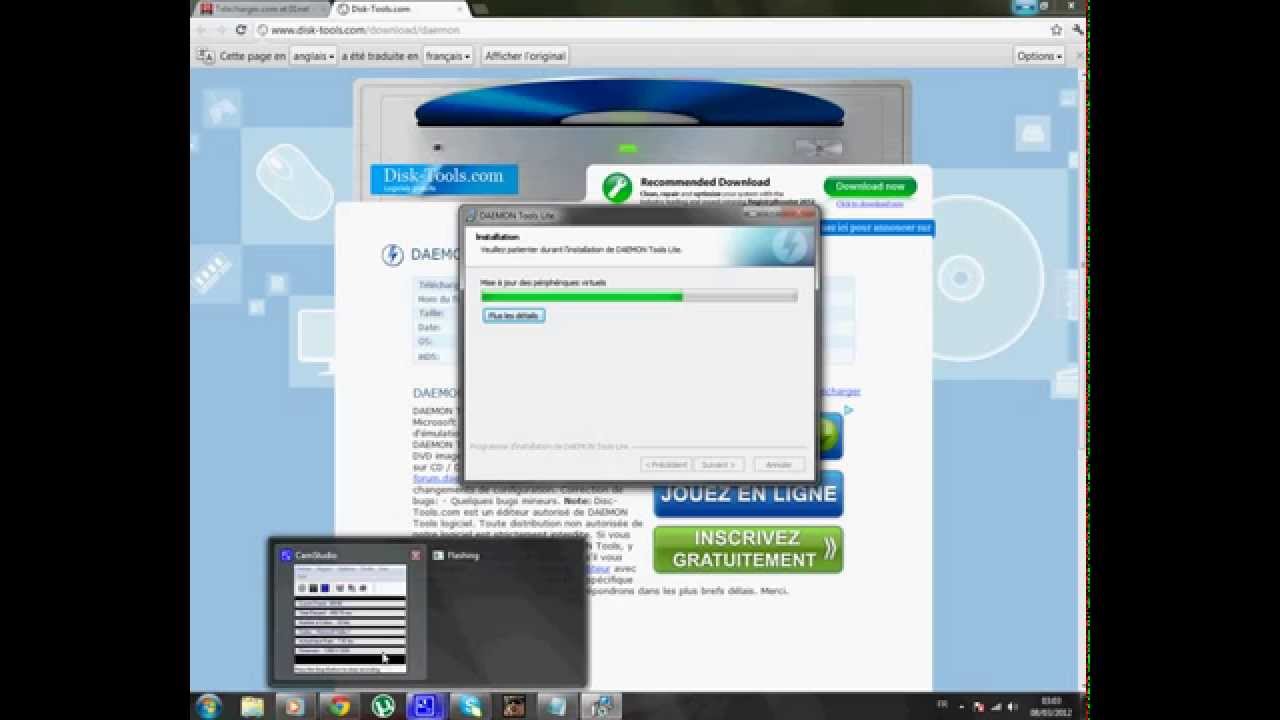Open File Explorer from the taskbar
The height and width of the screenshot is (720, 1280).
pos(252,706)
